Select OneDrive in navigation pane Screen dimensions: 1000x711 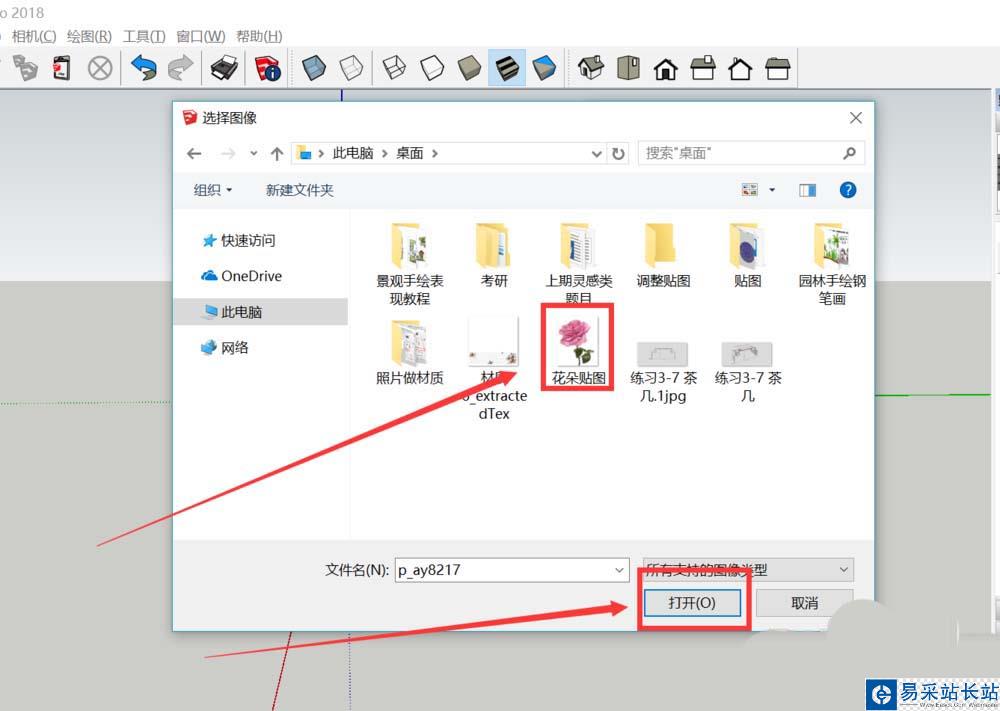click(241, 276)
